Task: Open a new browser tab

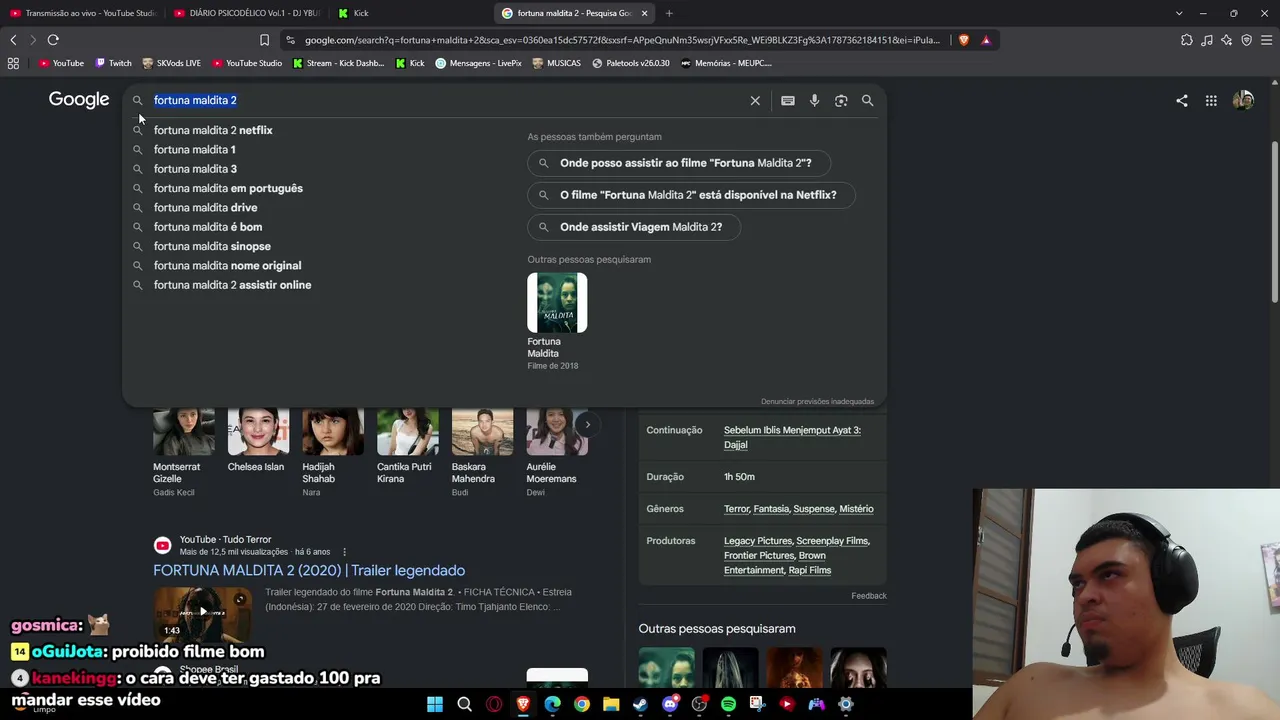Action: [x=669, y=13]
